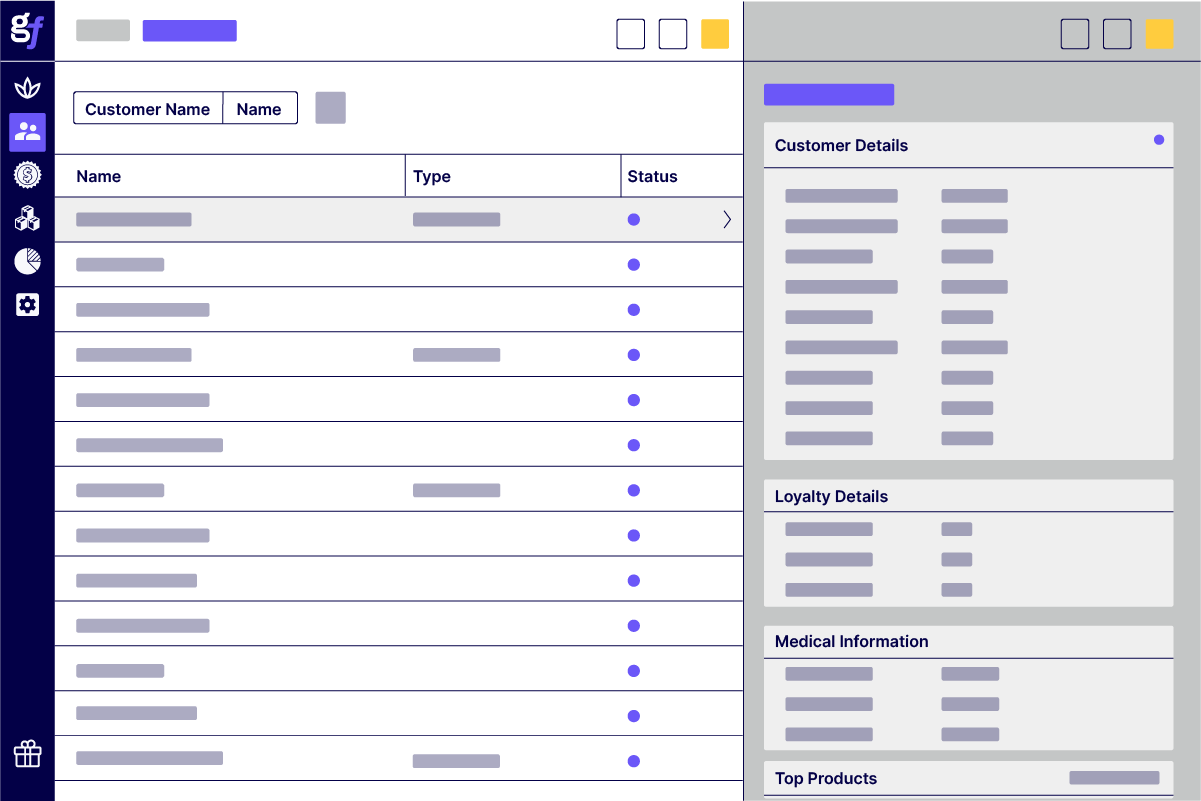Expand the highlighted row with the chevron arrow
Viewport: 1201px width, 801px height.
727,220
